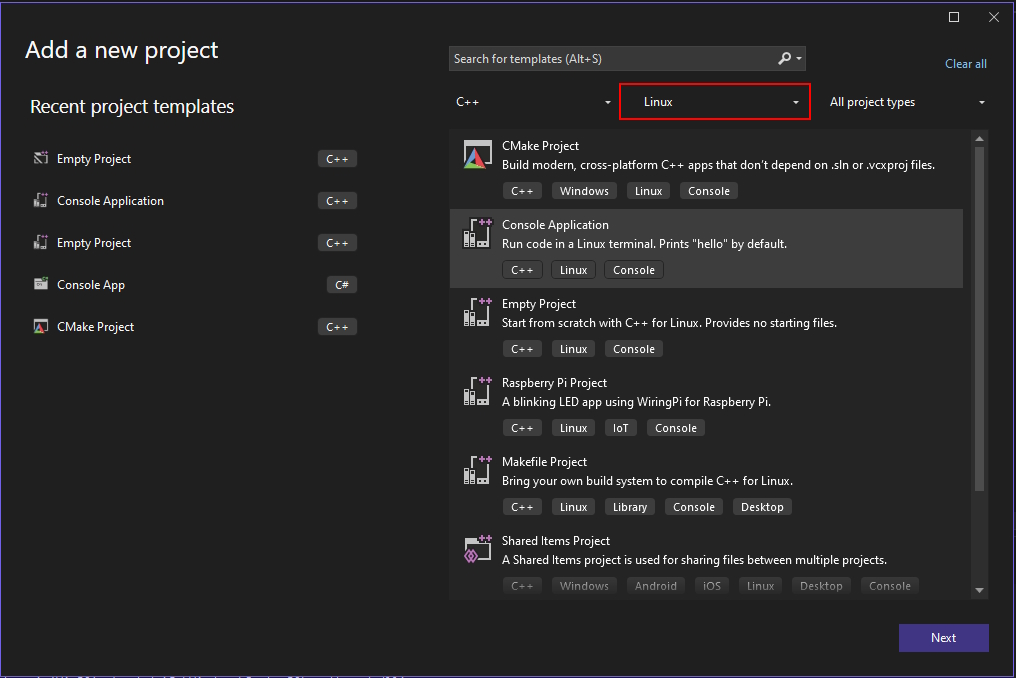Click the search magnifier icon

coord(785,59)
